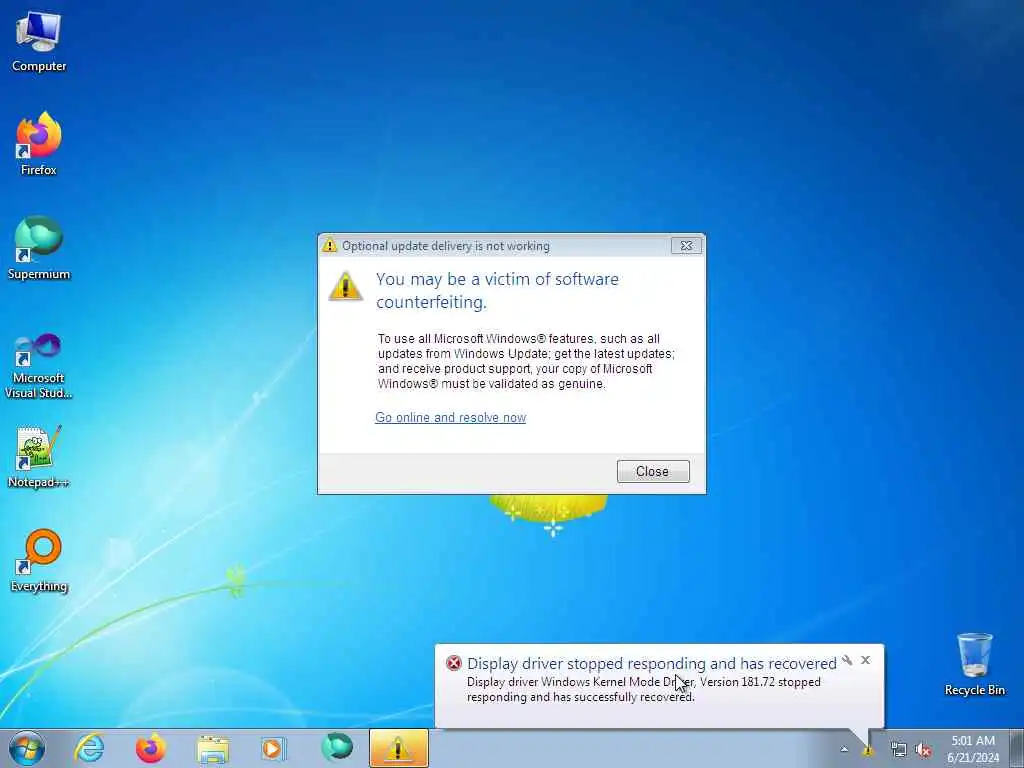Open the clock showing 5:01 AM
1024x768 pixels.
[973, 749]
